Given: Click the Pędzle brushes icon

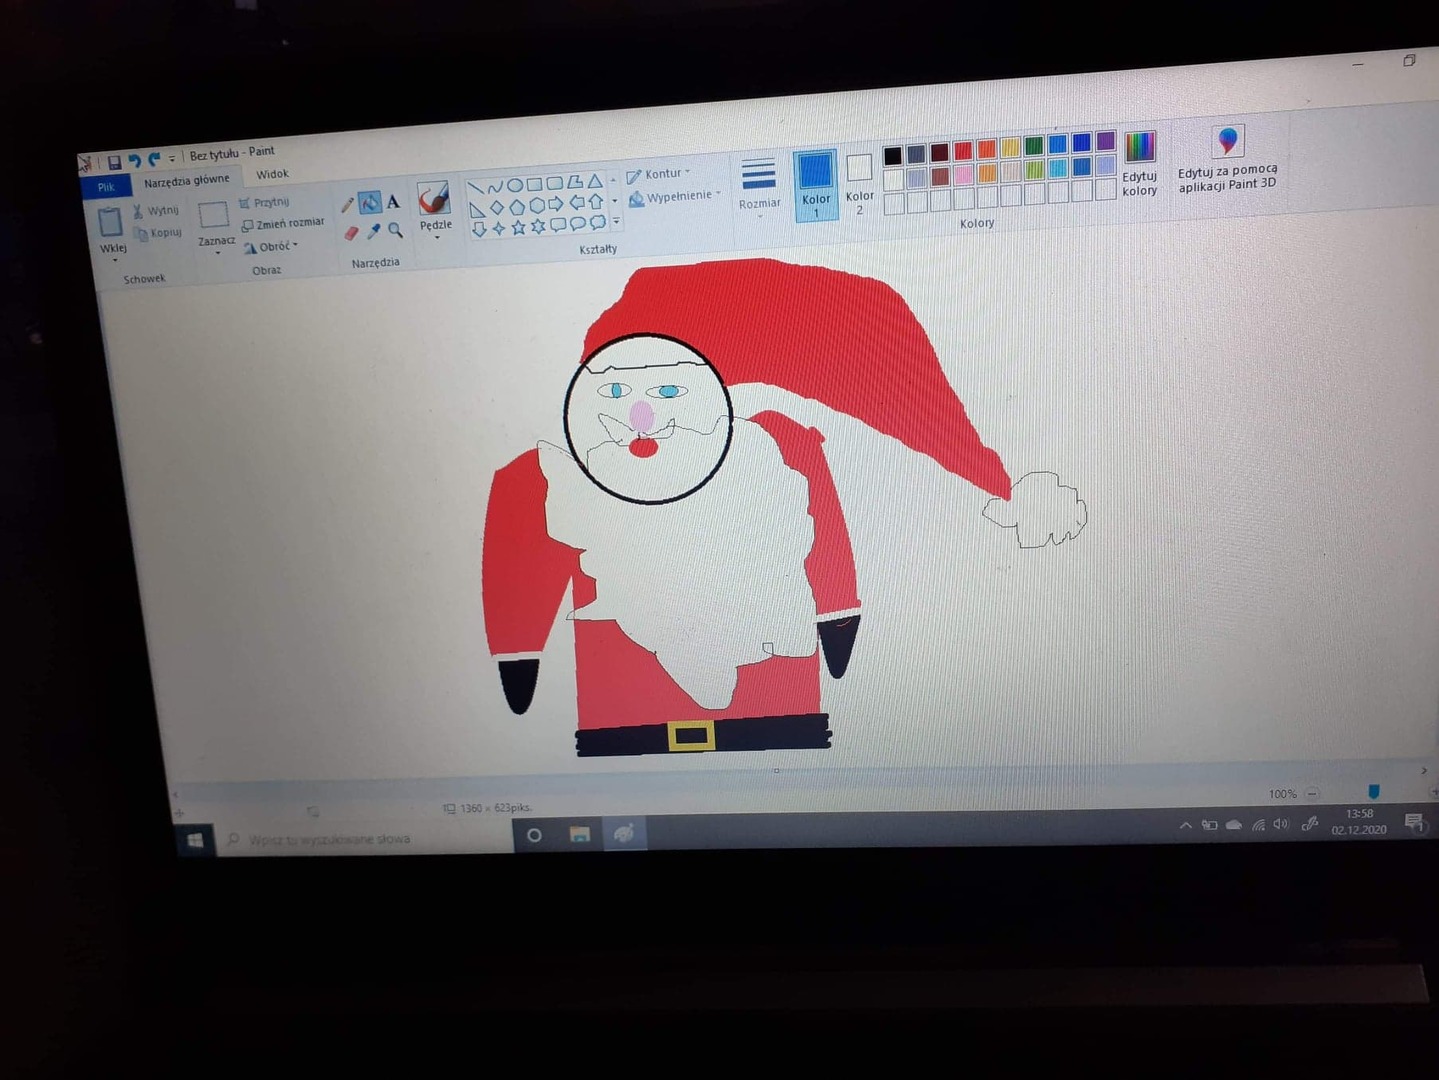Looking at the screenshot, I should (x=434, y=199).
